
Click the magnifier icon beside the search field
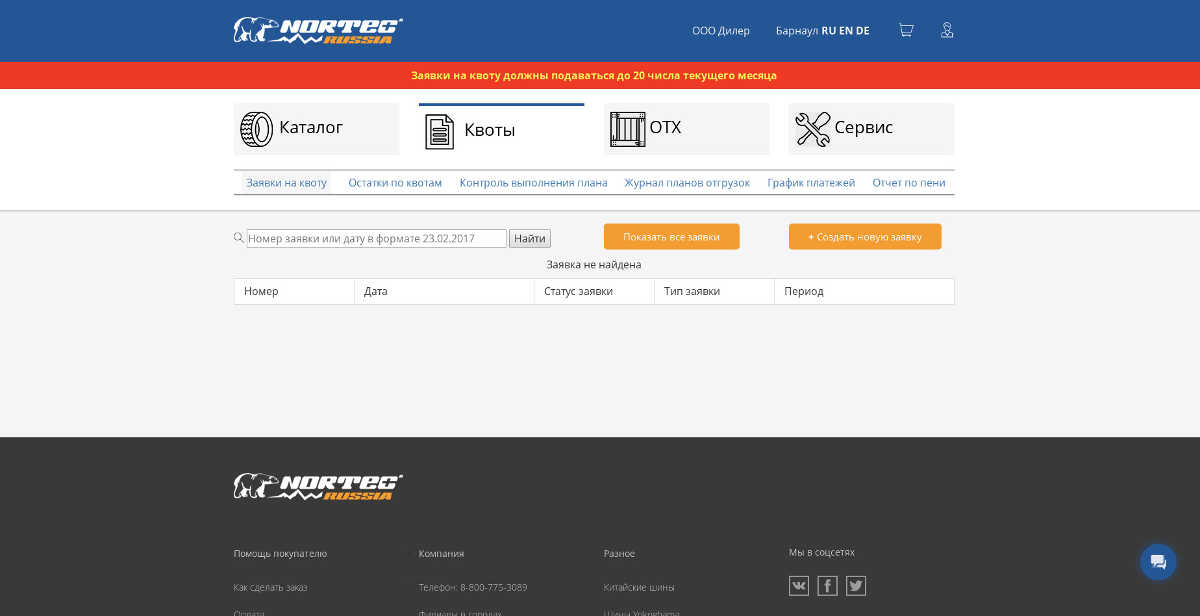pyautogui.click(x=239, y=238)
